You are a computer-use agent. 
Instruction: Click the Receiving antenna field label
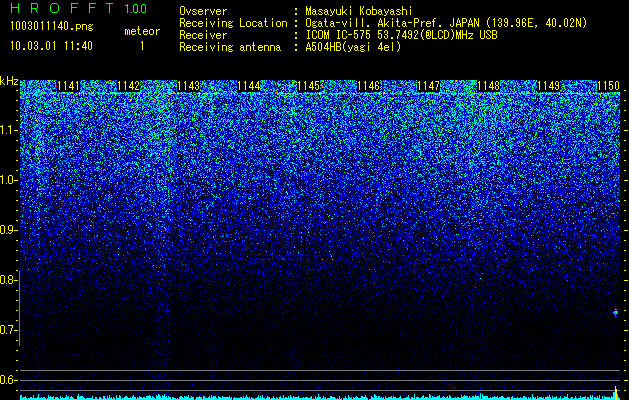coord(230,47)
